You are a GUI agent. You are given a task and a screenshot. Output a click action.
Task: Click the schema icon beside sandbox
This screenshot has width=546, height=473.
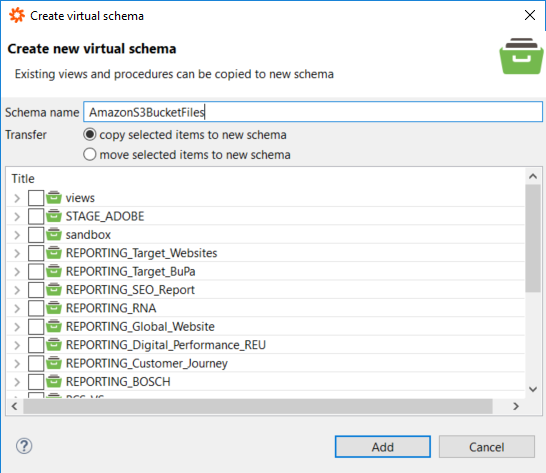pos(54,234)
